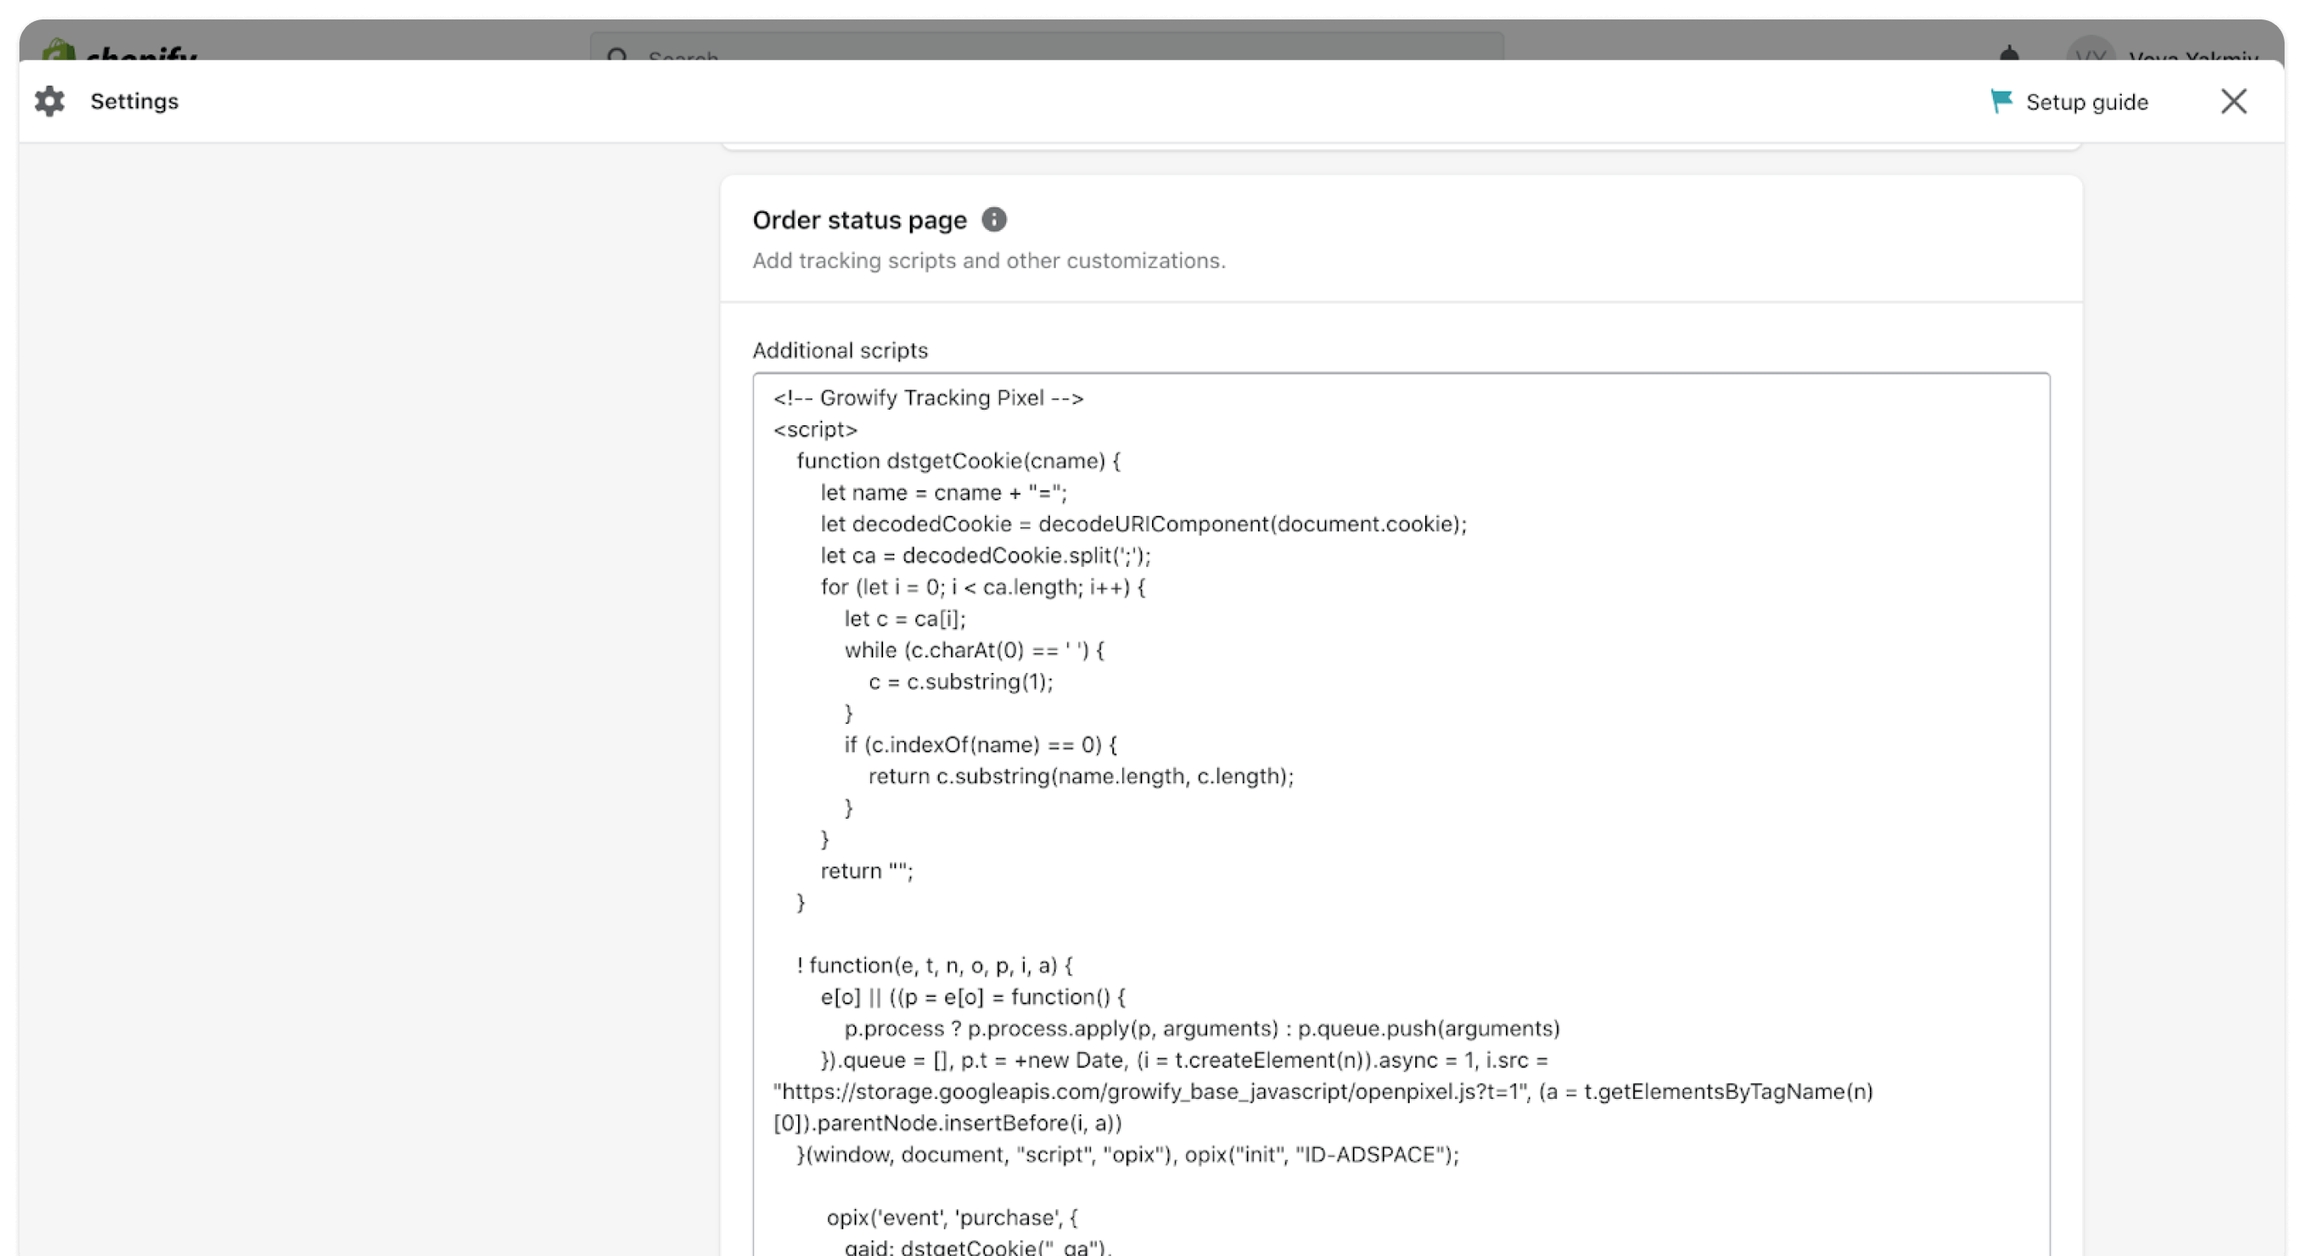Click the 'for (let i = 0;' loop line
Image resolution: width=2304 pixels, height=1256 pixels.
(x=982, y=587)
